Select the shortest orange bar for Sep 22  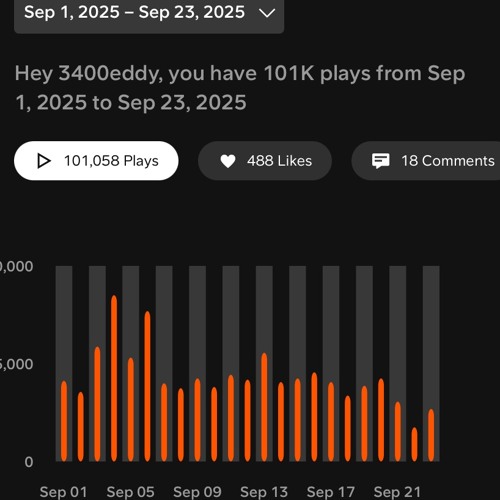click(414, 444)
